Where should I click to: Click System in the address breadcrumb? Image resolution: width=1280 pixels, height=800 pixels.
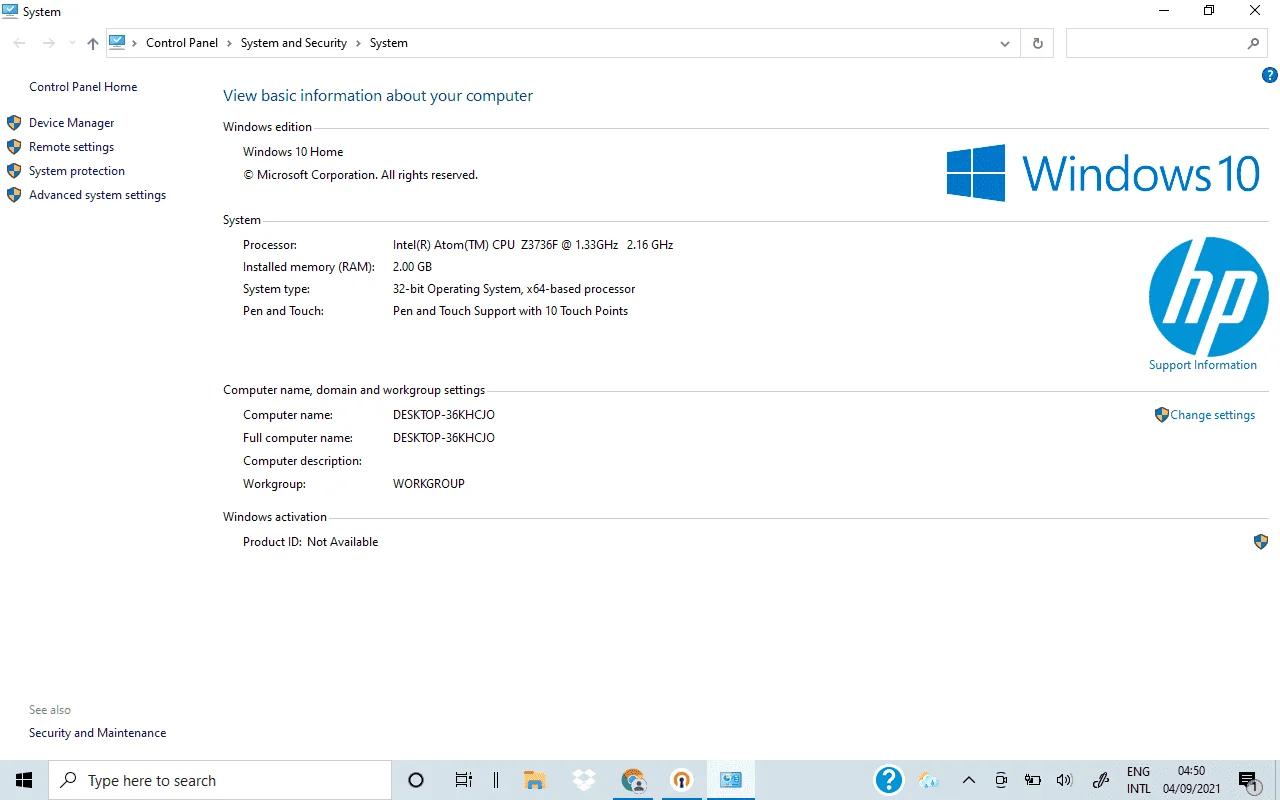tap(389, 43)
